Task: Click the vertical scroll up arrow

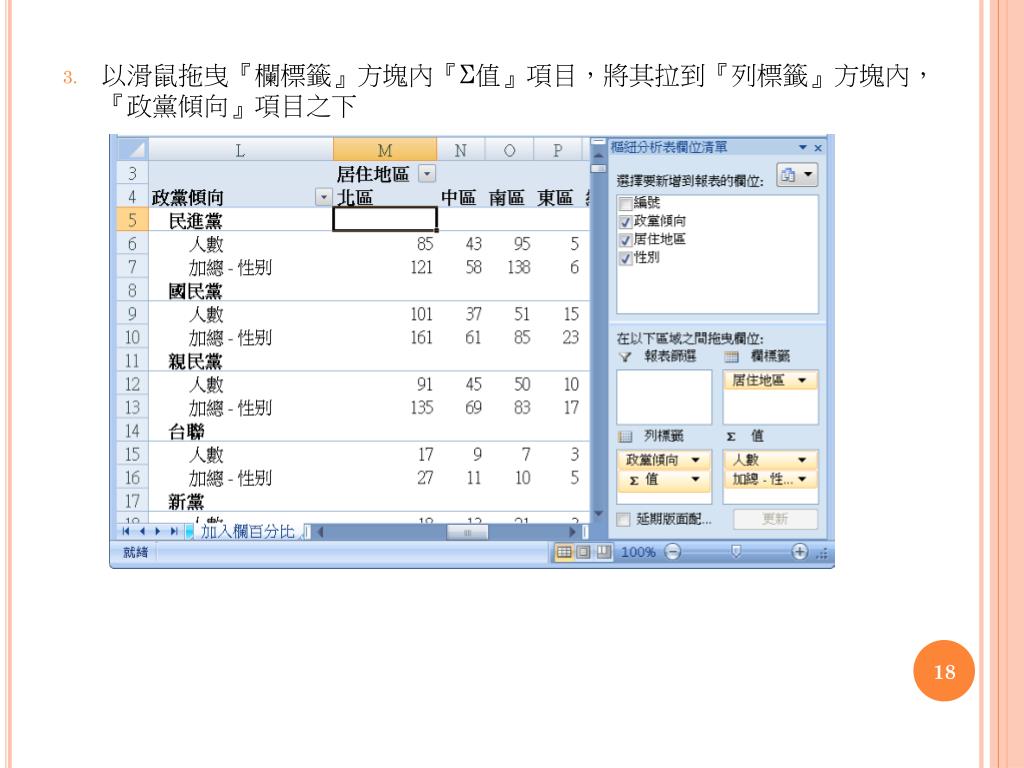Action: click(598, 155)
